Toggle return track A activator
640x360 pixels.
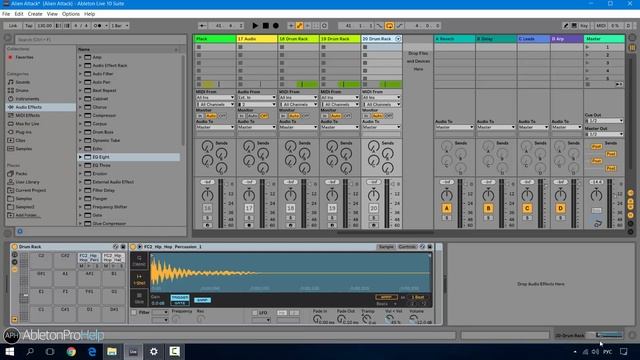click(447, 209)
